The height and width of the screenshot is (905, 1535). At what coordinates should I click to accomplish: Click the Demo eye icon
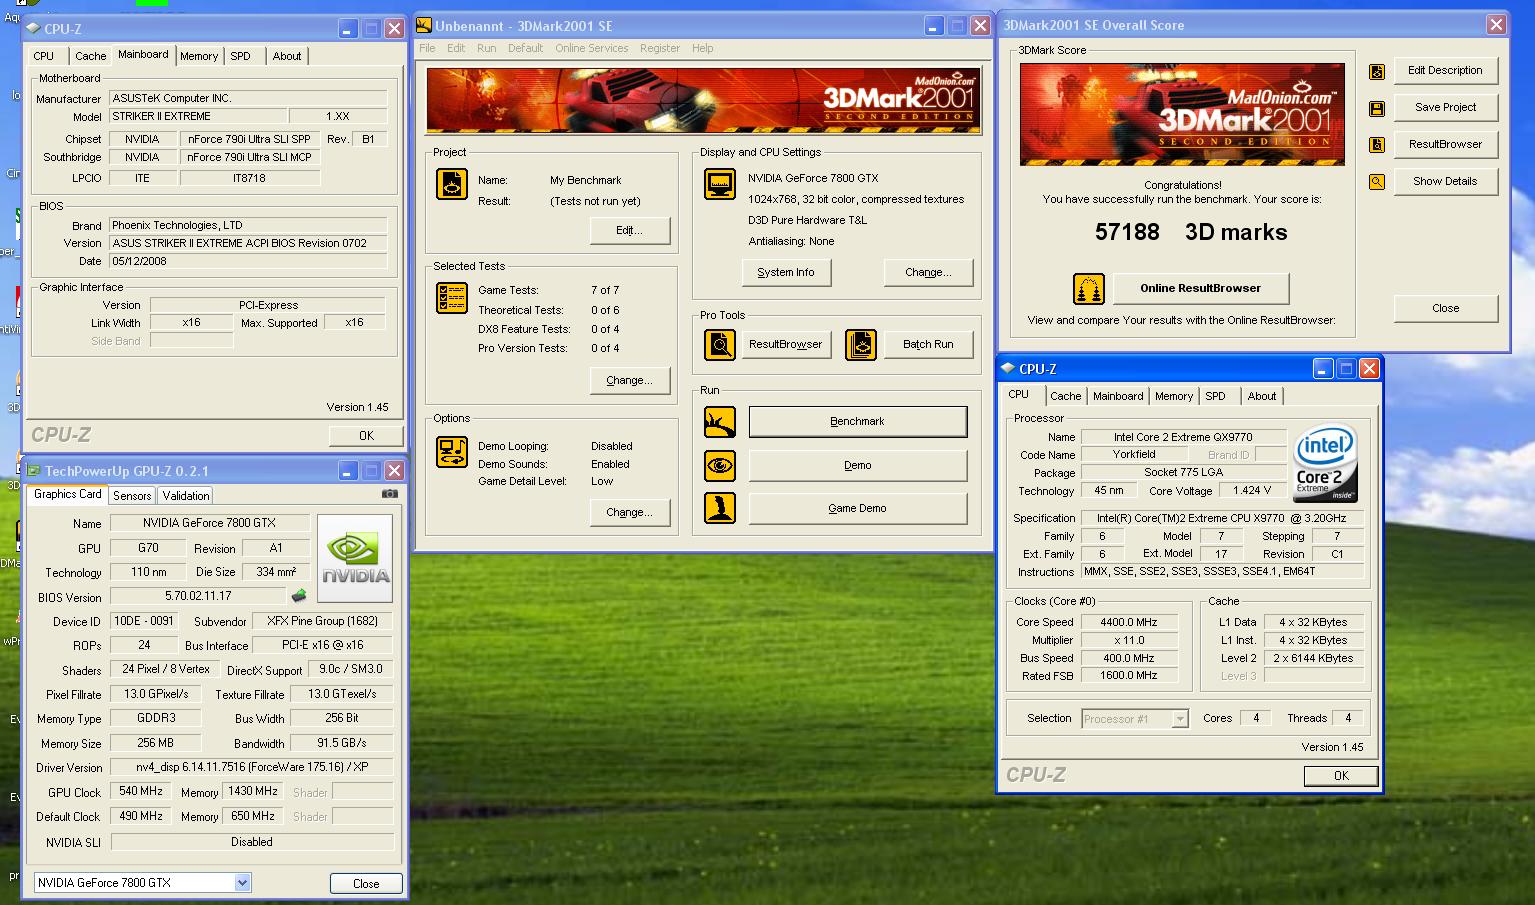coord(720,465)
